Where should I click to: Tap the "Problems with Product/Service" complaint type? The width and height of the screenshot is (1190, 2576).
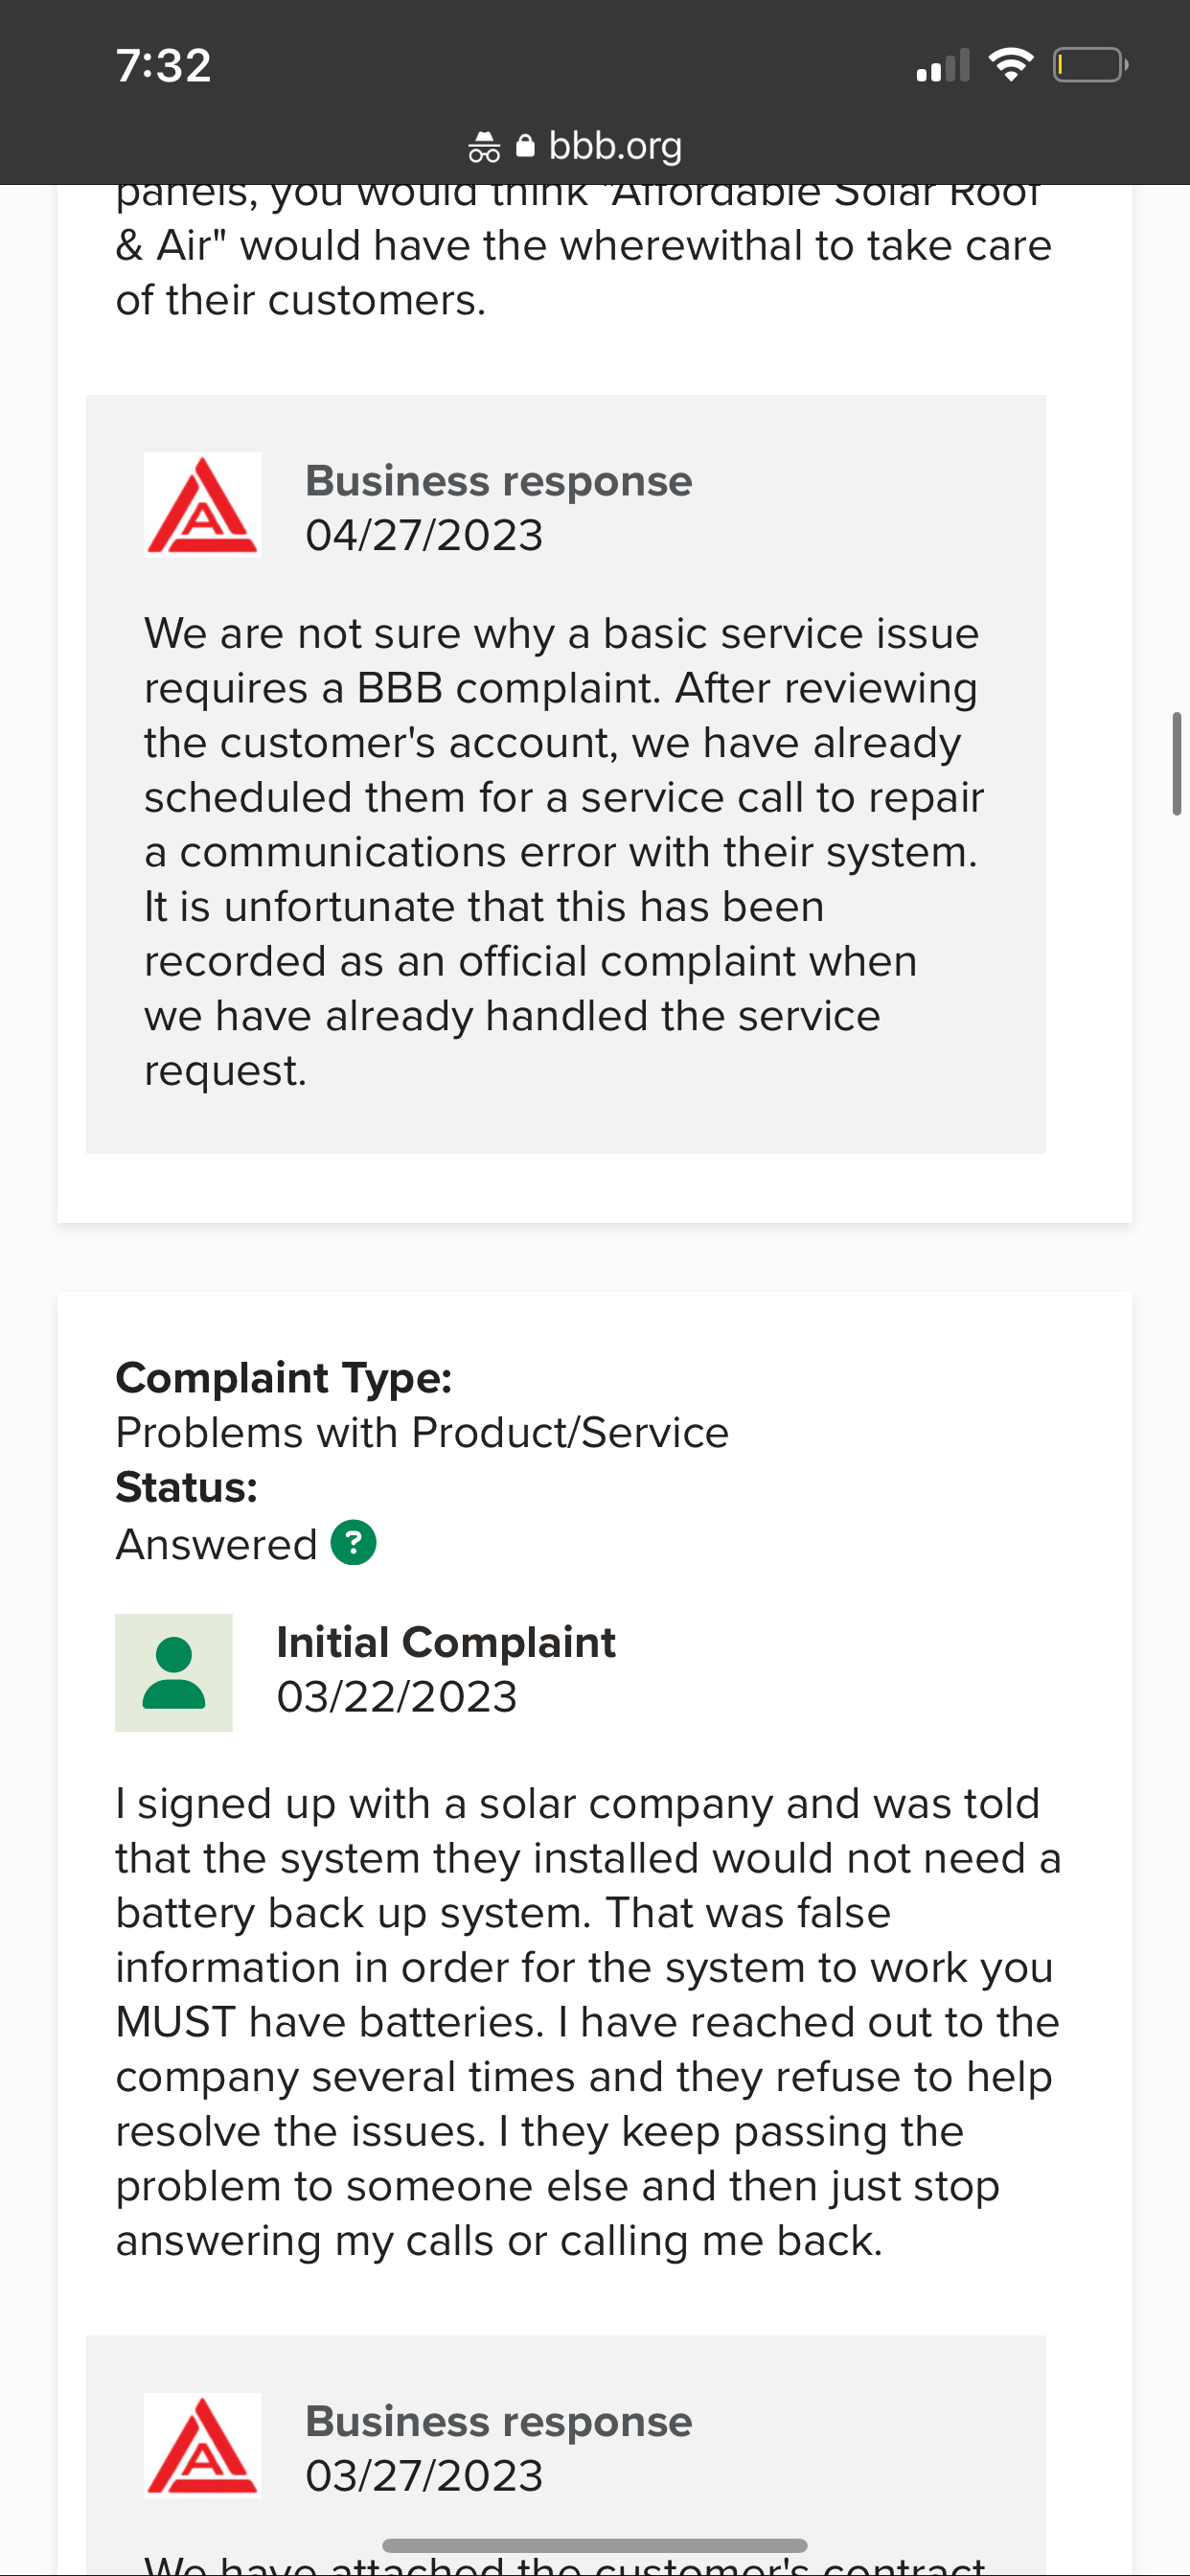click(422, 1432)
